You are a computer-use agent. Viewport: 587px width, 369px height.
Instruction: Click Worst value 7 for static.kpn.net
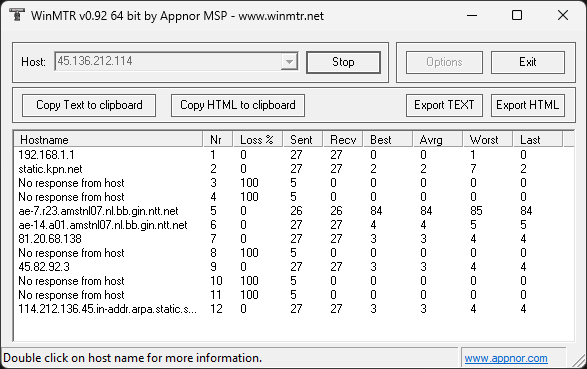[x=473, y=169]
